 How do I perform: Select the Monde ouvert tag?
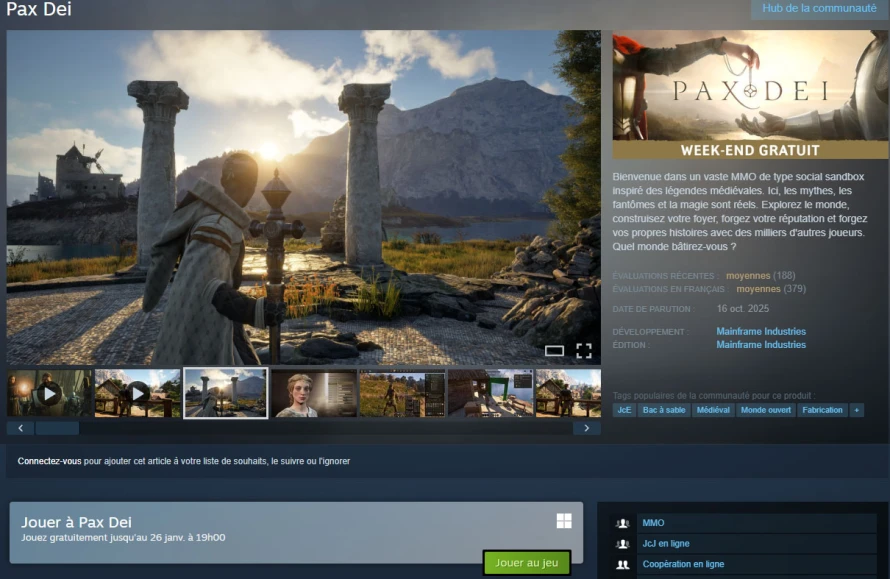click(765, 410)
